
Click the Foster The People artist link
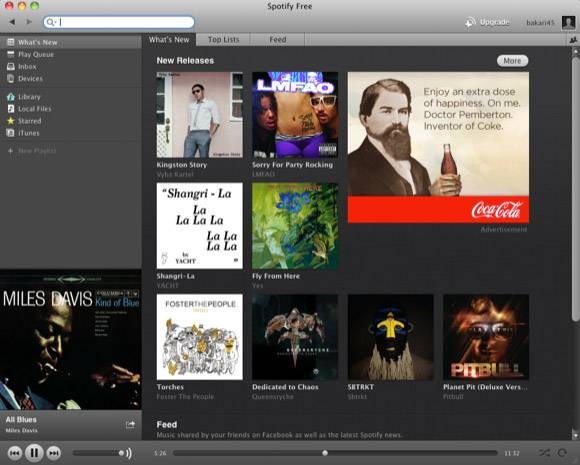pyautogui.click(x=185, y=397)
